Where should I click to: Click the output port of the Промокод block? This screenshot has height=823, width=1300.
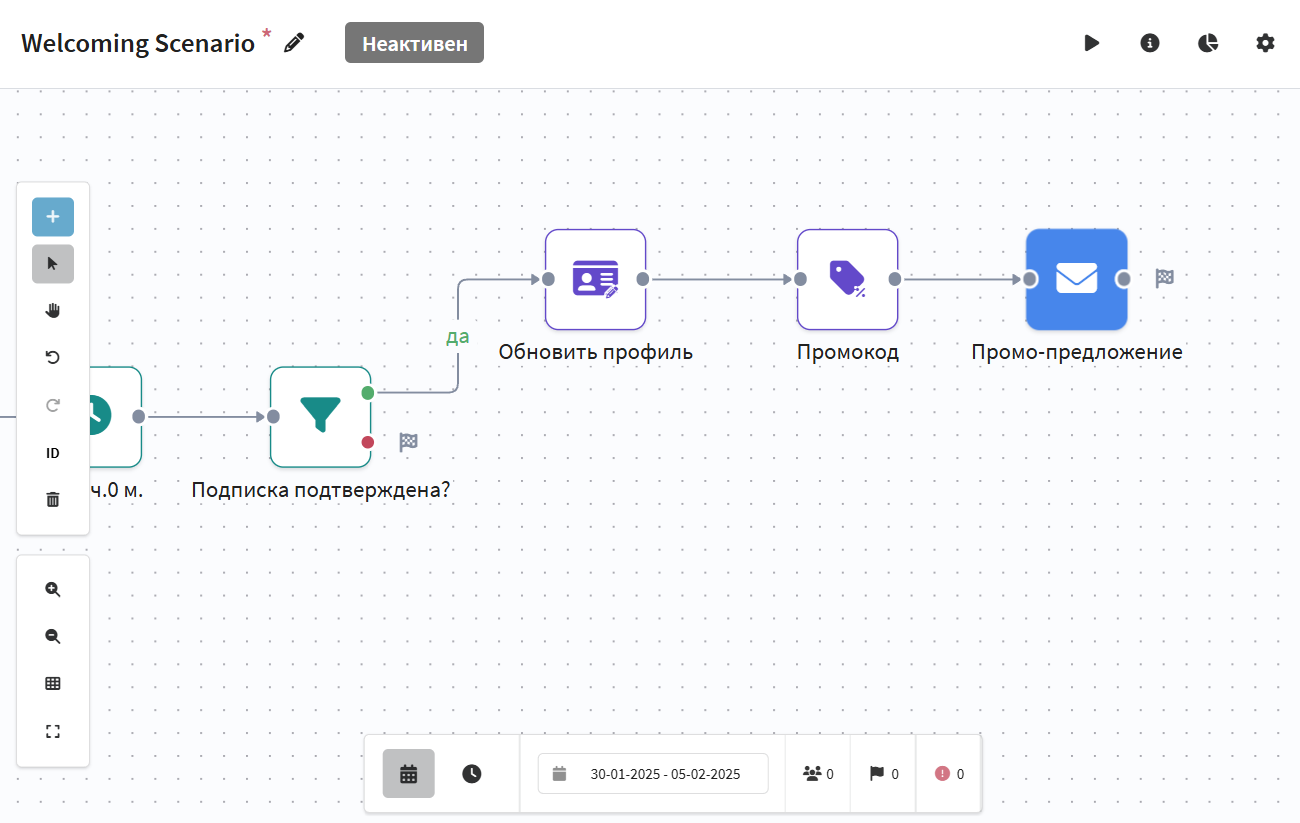pos(895,279)
